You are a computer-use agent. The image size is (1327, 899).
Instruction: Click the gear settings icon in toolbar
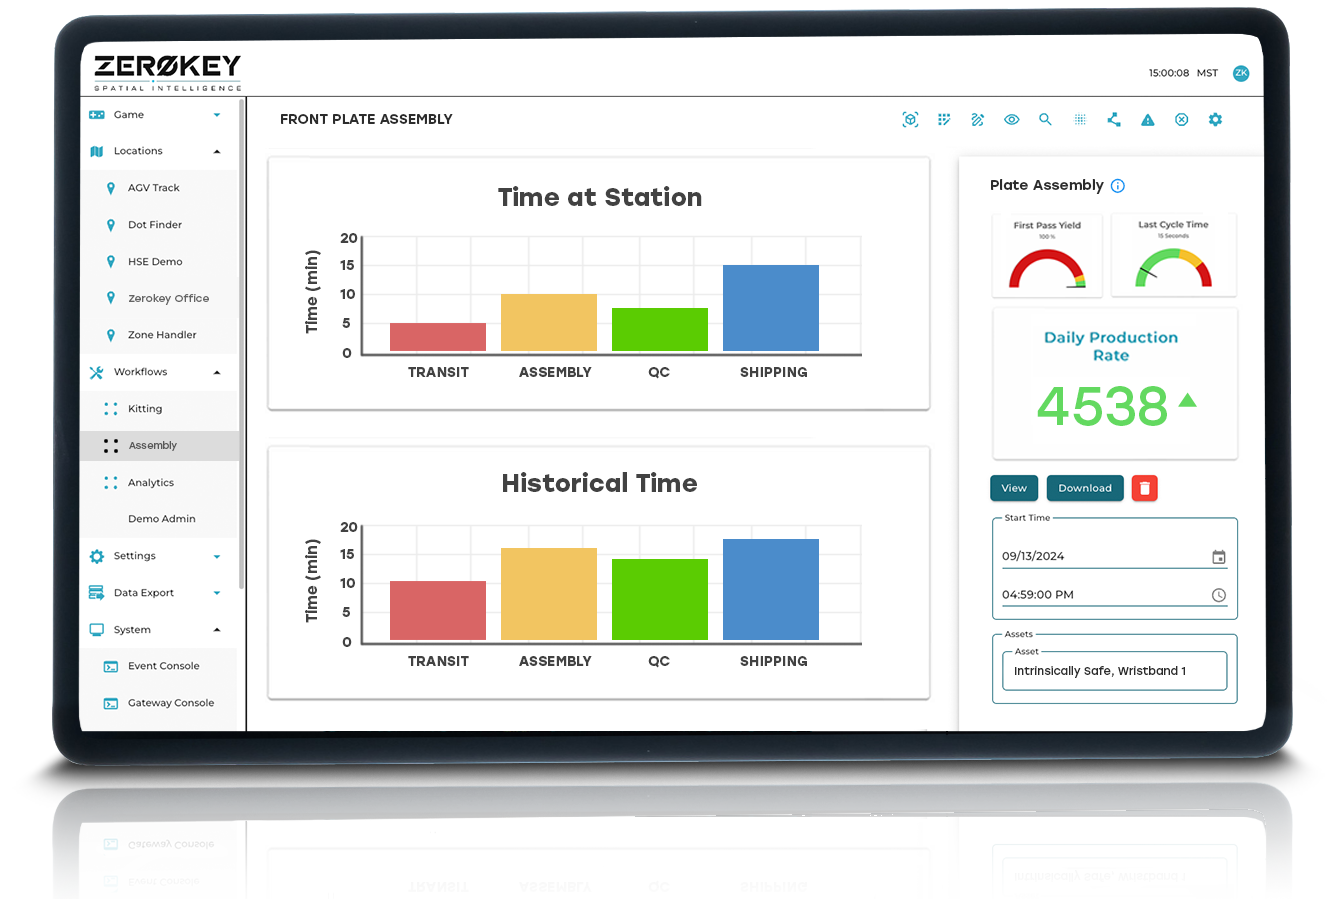[x=1215, y=120]
